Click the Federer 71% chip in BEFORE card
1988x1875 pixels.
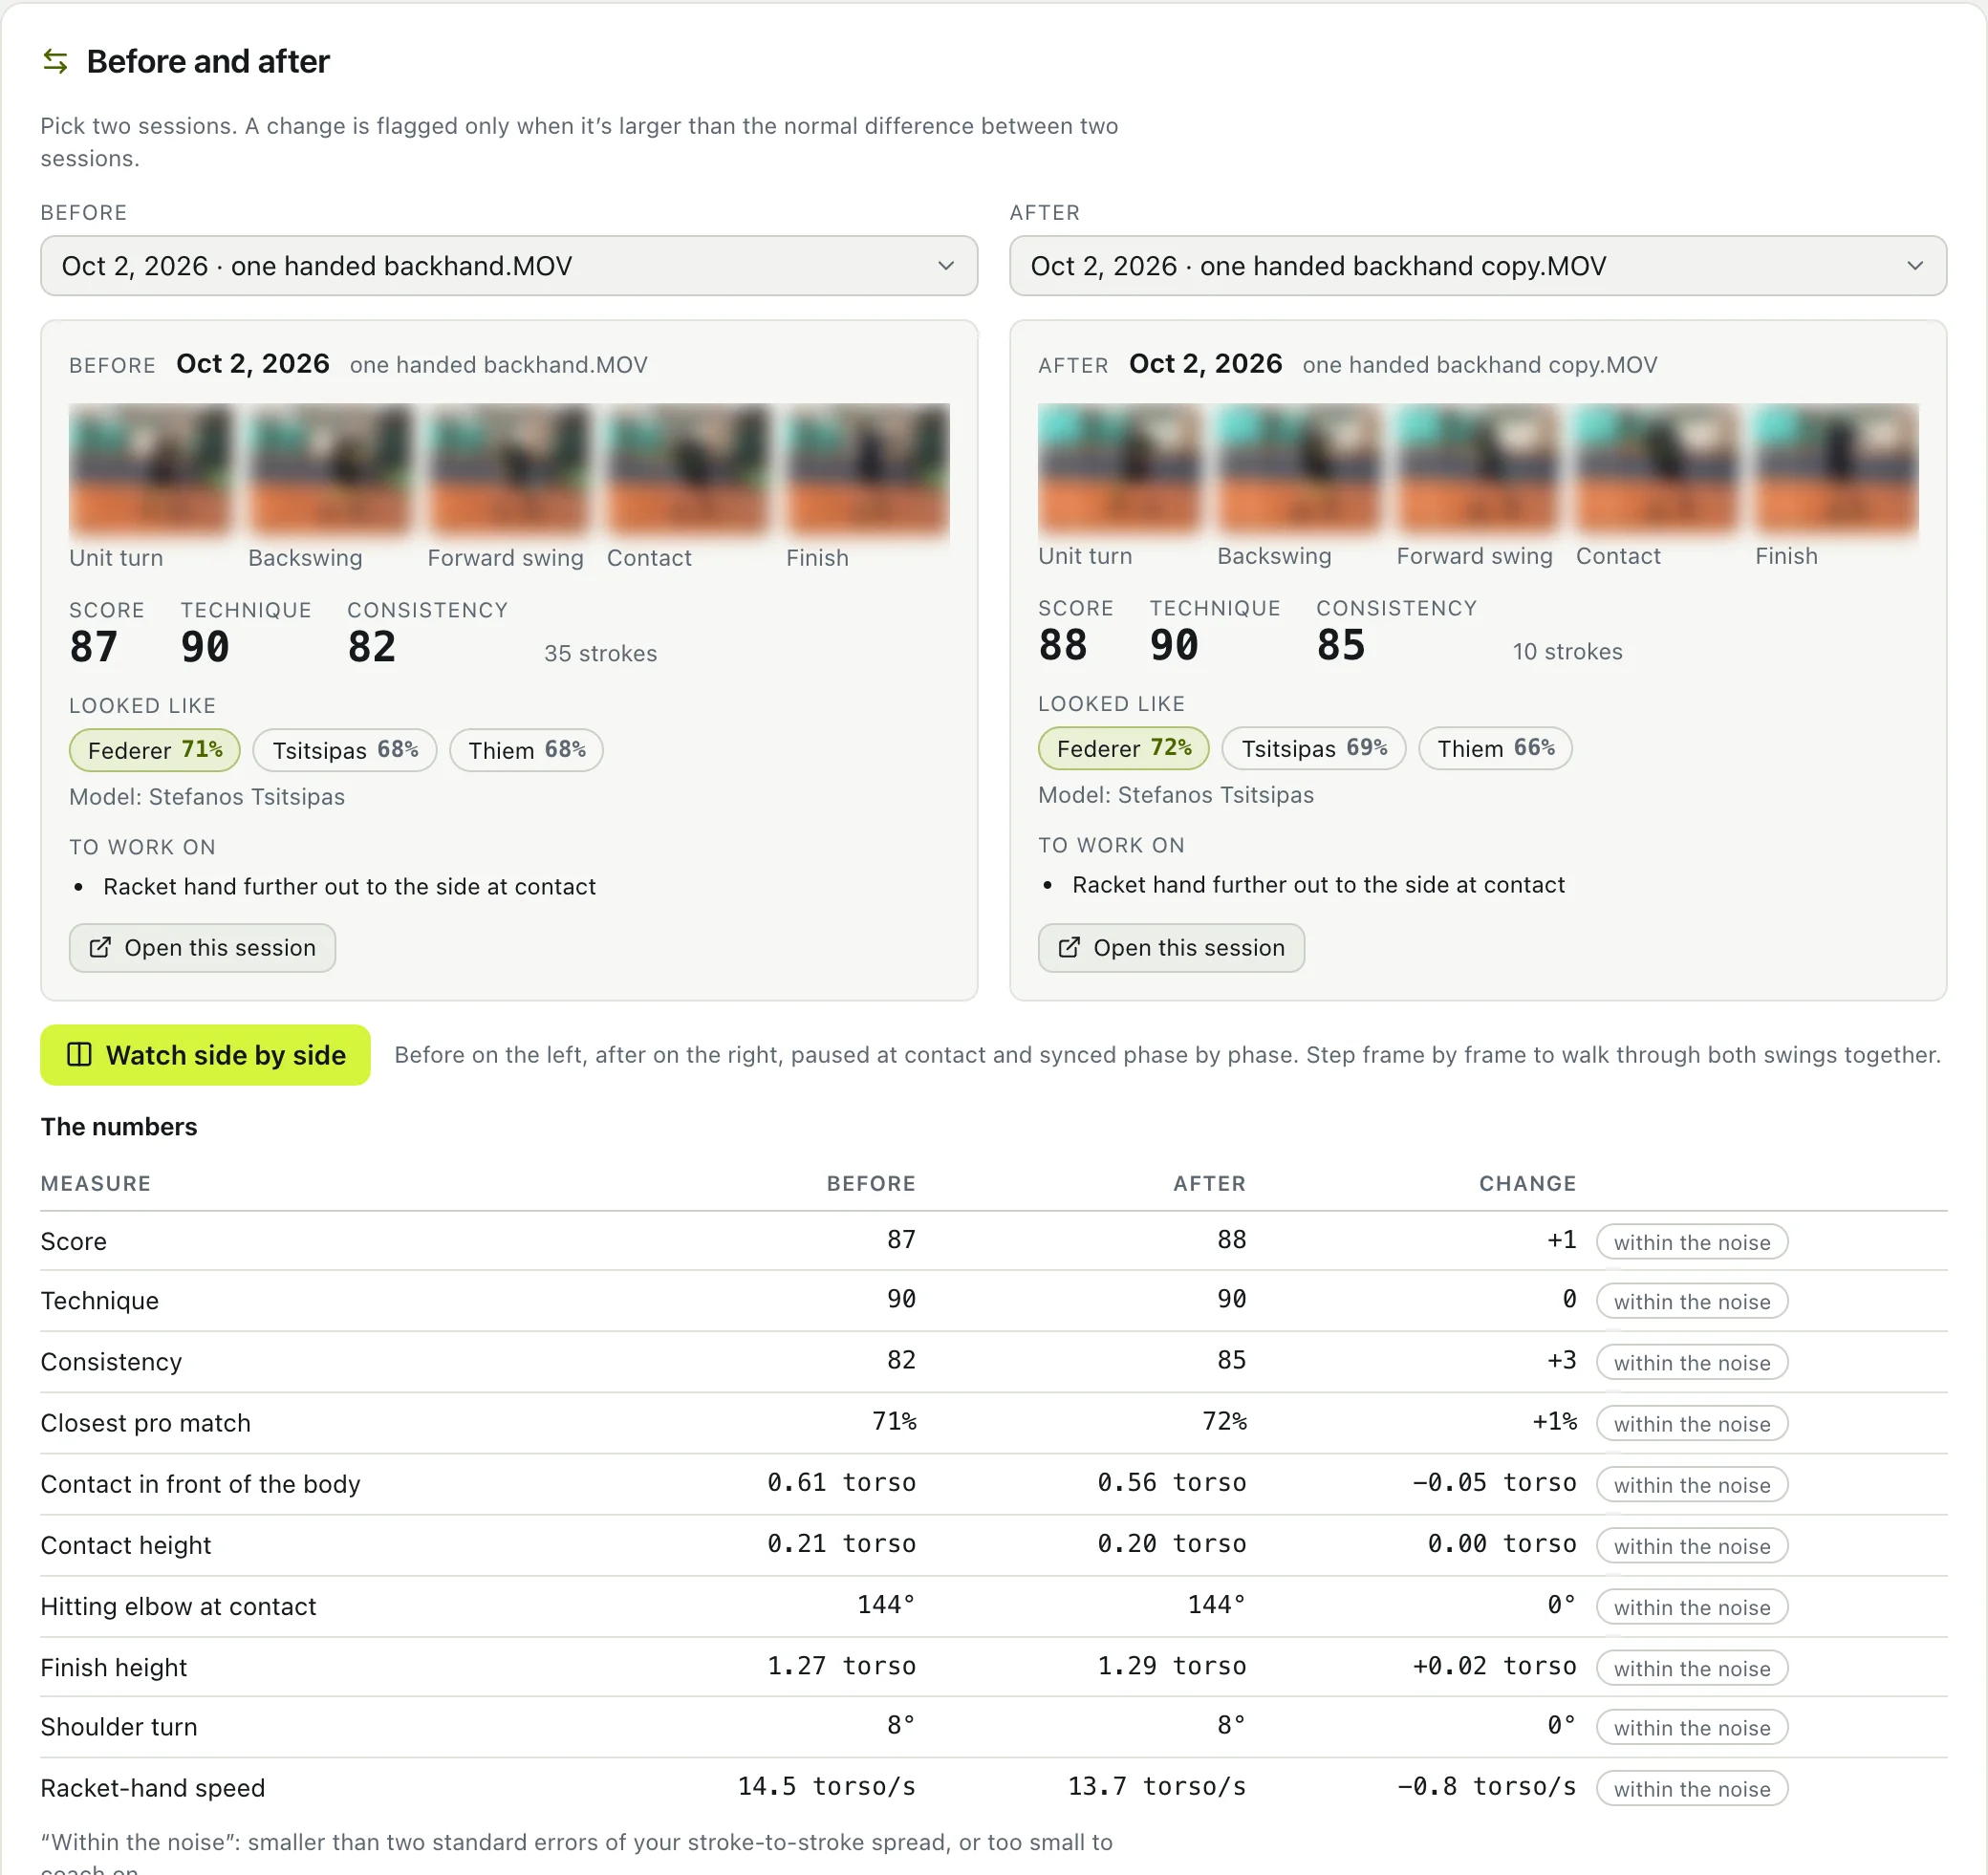point(155,750)
